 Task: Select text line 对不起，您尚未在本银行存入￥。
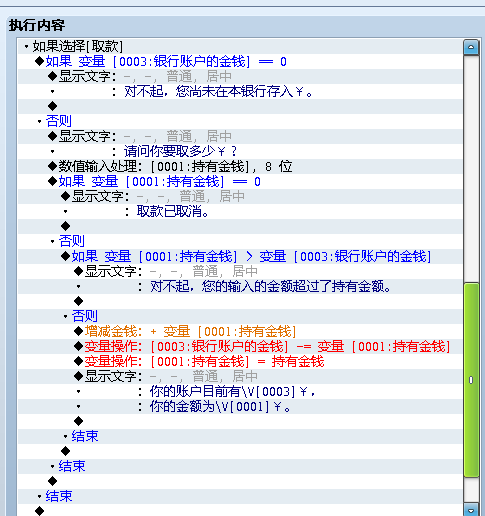point(240,91)
